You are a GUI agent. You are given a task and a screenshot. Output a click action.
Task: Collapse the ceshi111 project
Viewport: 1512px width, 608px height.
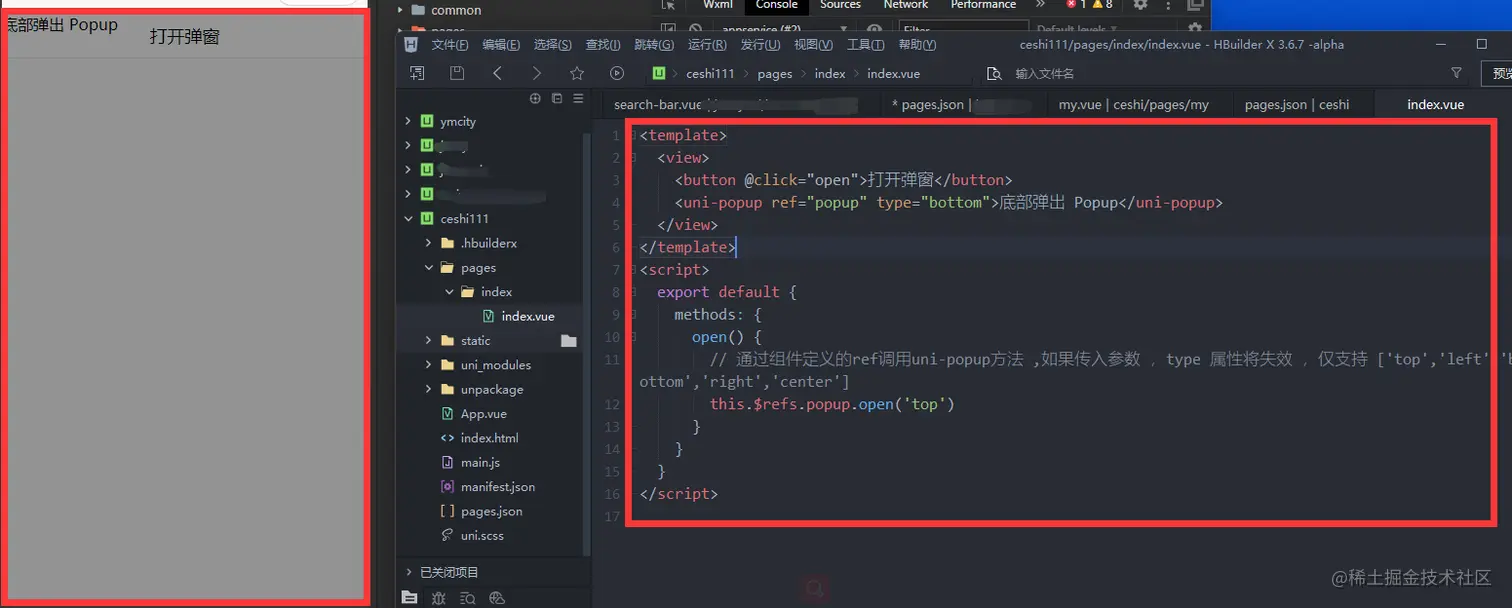coord(408,219)
